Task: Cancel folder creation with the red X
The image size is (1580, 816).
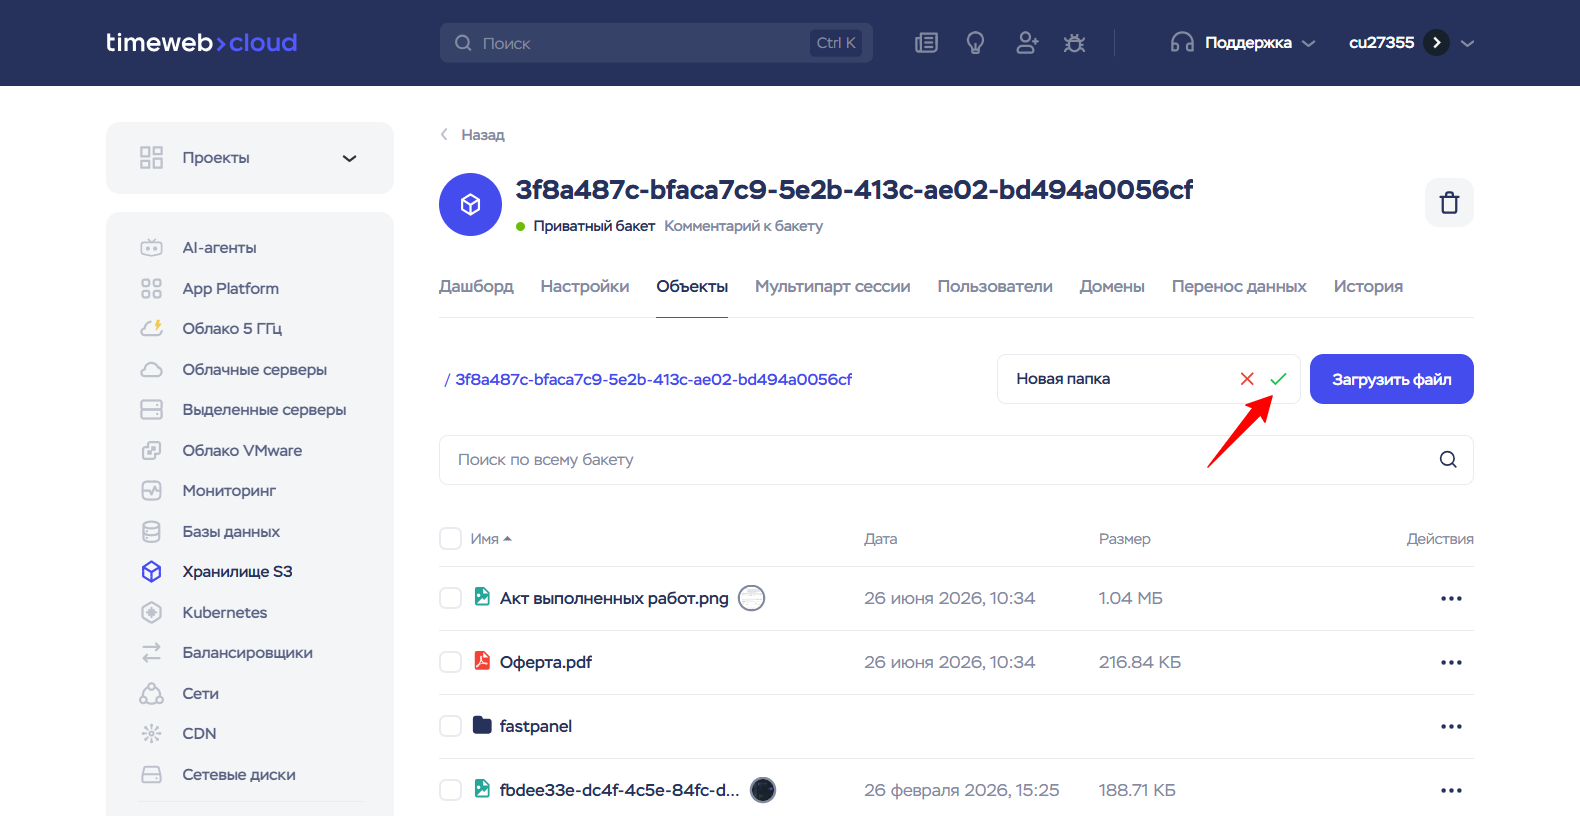Action: click(1247, 379)
